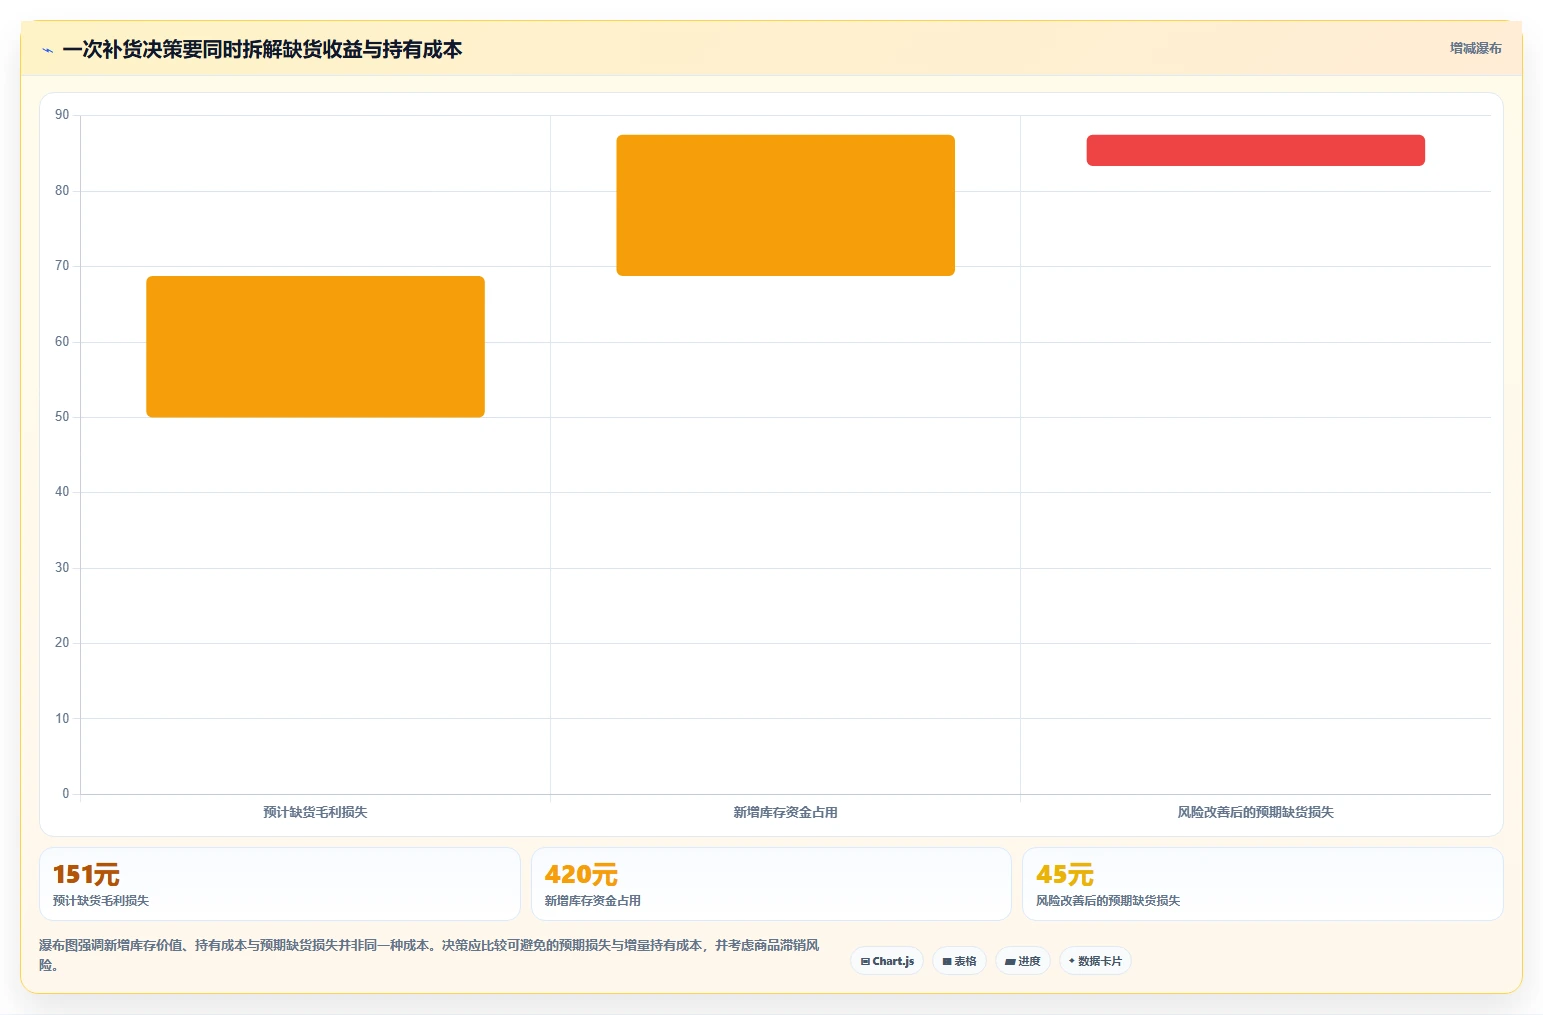This screenshot has height=1015, width=1543.
Task: Click the x-axis label 新增库存资金占用
Action: [785, 812]
